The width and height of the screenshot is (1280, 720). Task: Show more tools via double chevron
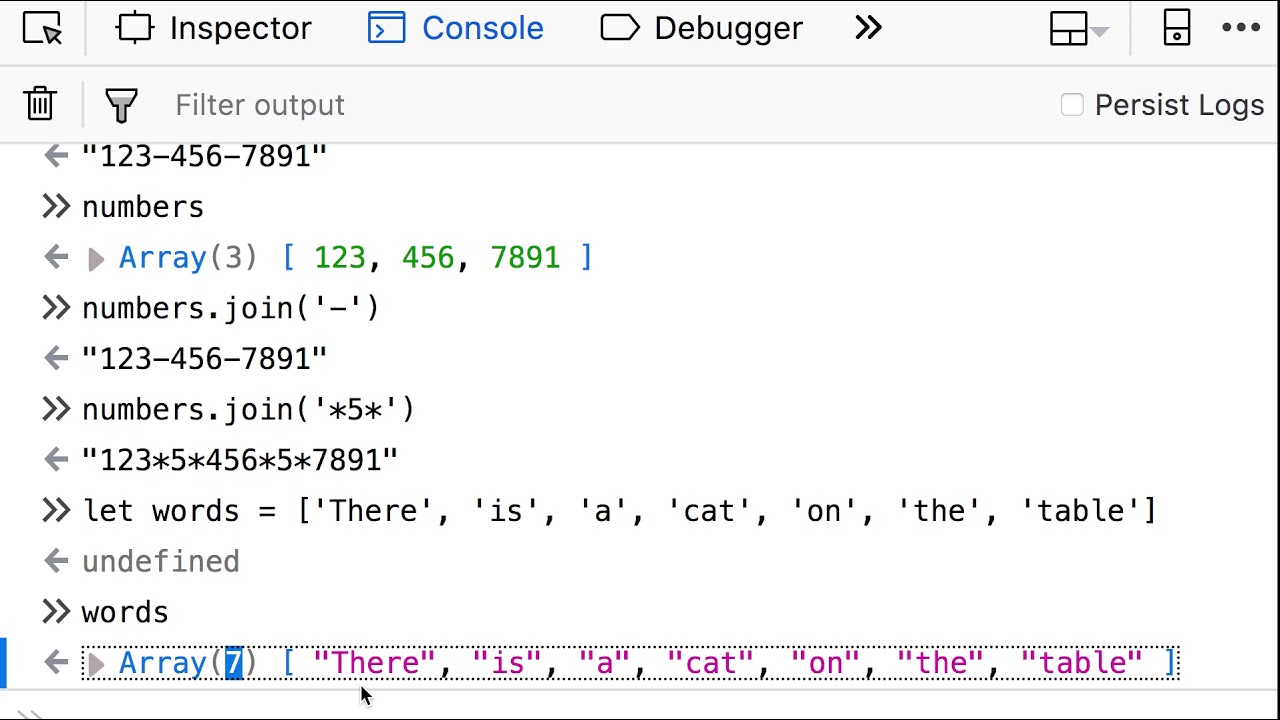click(868, 28)
